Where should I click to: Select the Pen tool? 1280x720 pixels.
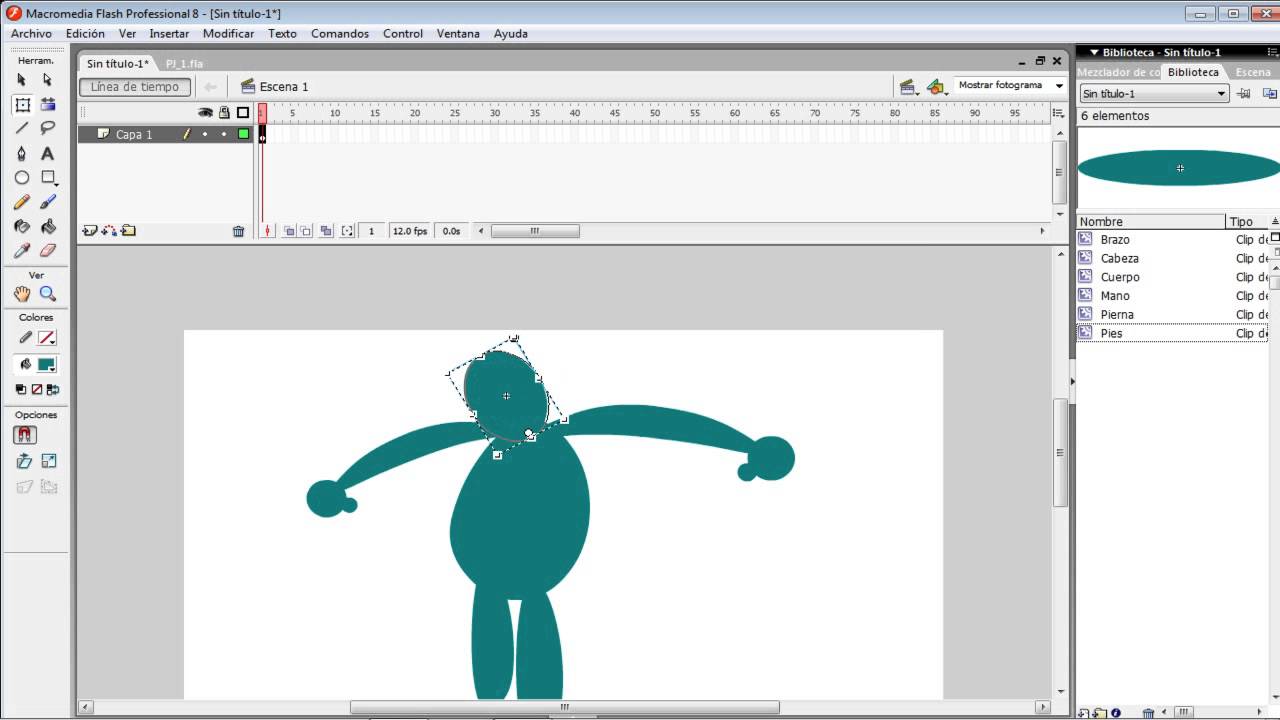tap(22, 153)
